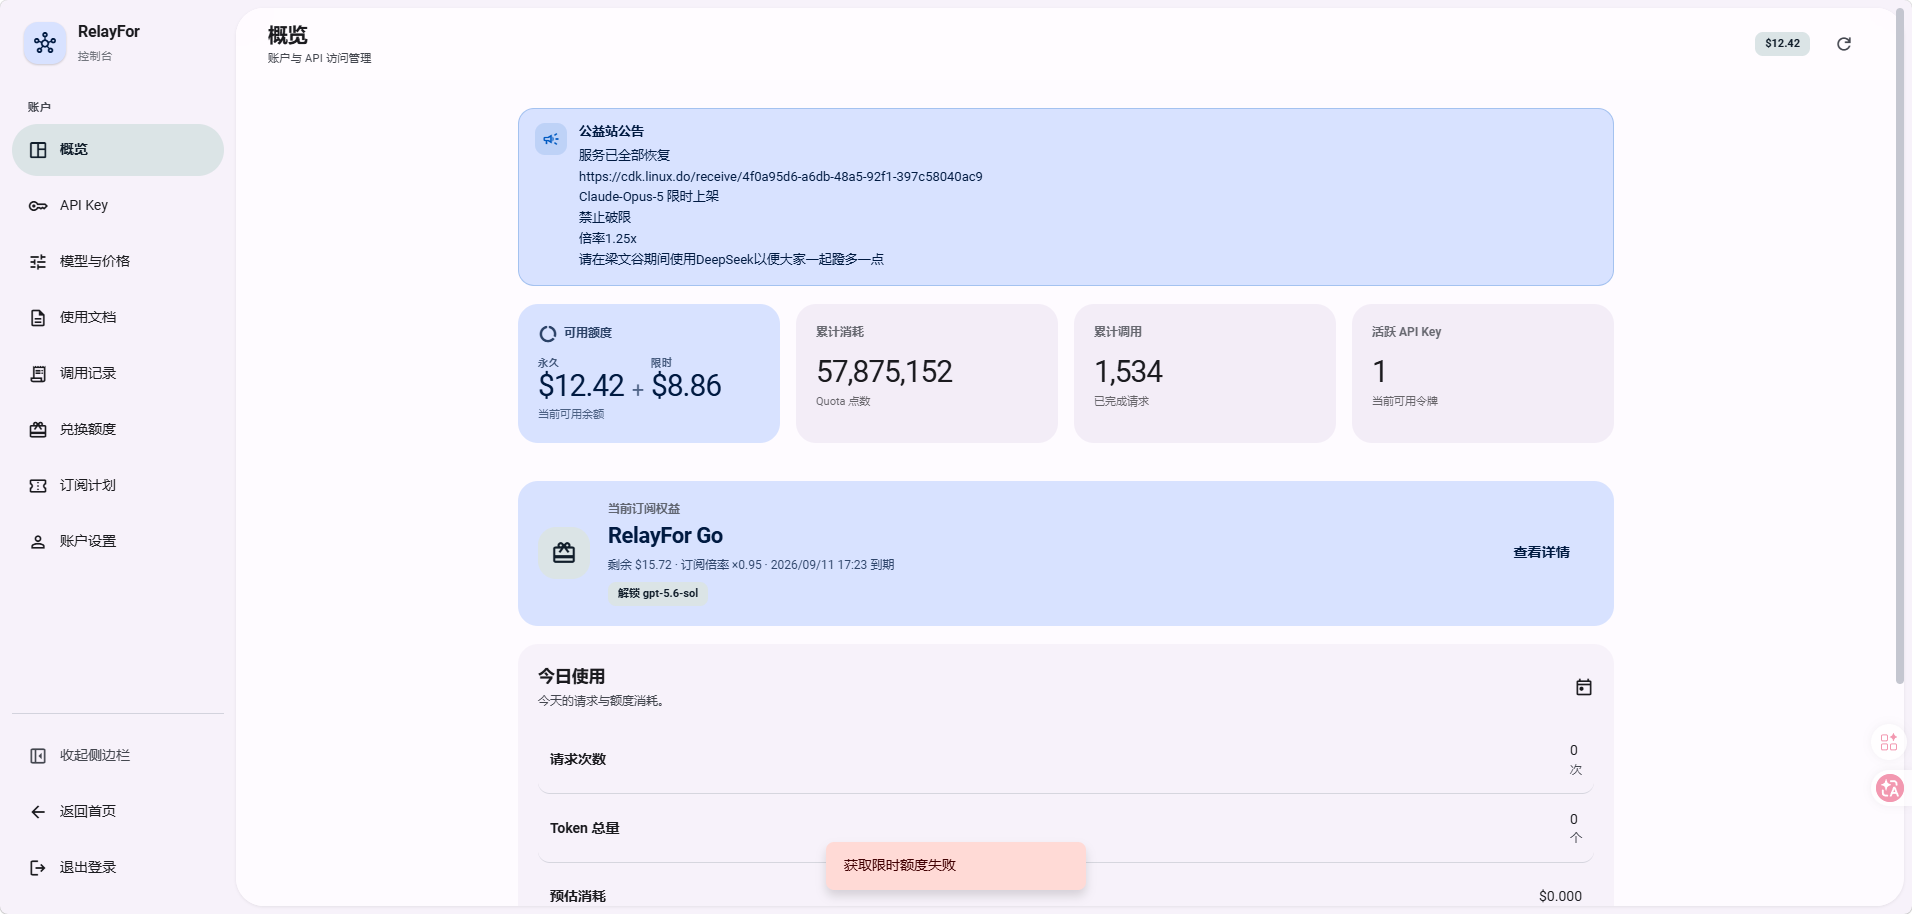Click 退出登录 to log out

[118, 867]
